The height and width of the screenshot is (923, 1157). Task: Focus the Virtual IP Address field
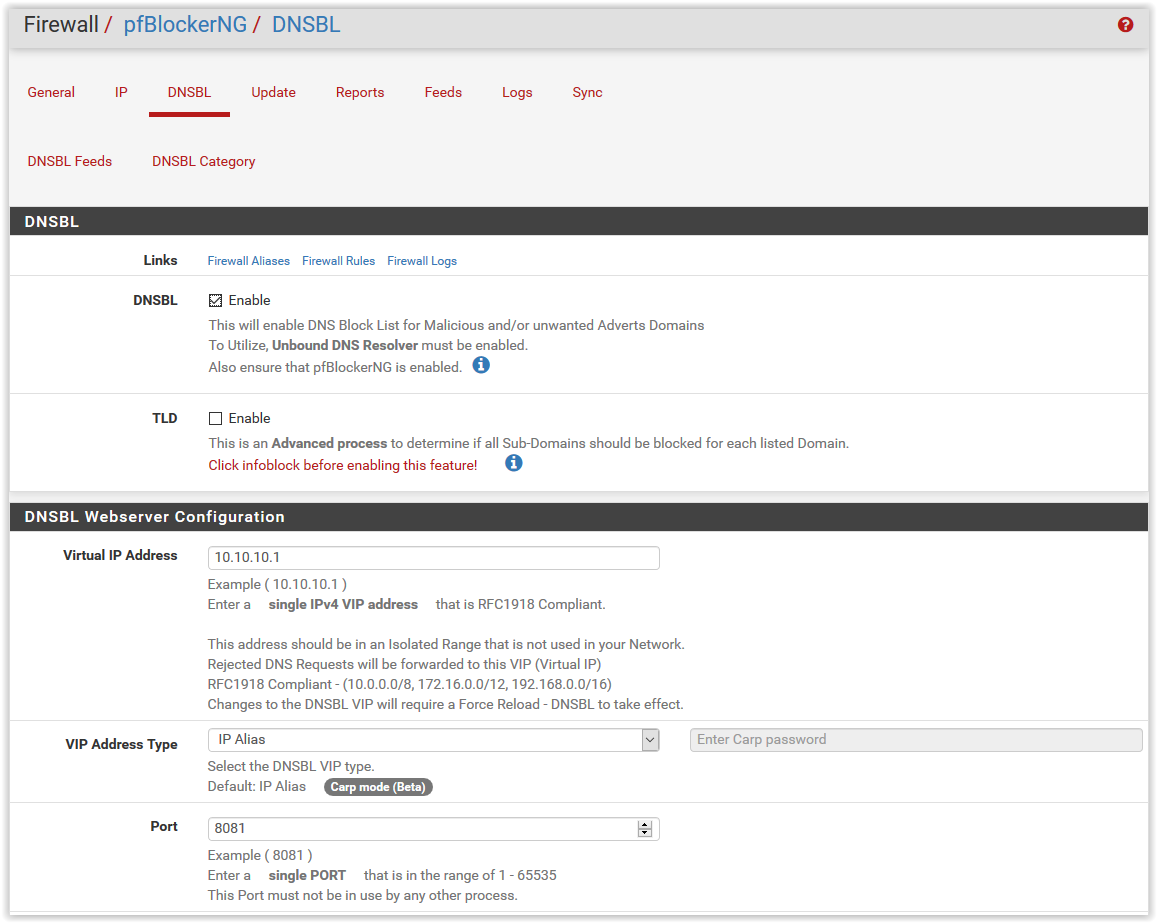coord(433,558)
